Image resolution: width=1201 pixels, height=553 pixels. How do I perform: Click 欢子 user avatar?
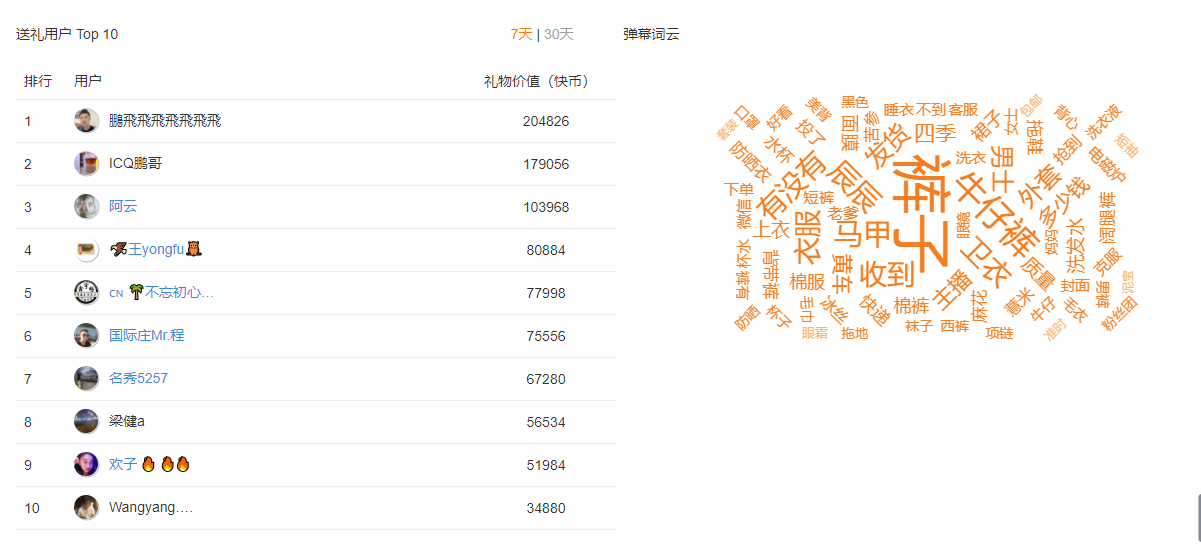86,465
